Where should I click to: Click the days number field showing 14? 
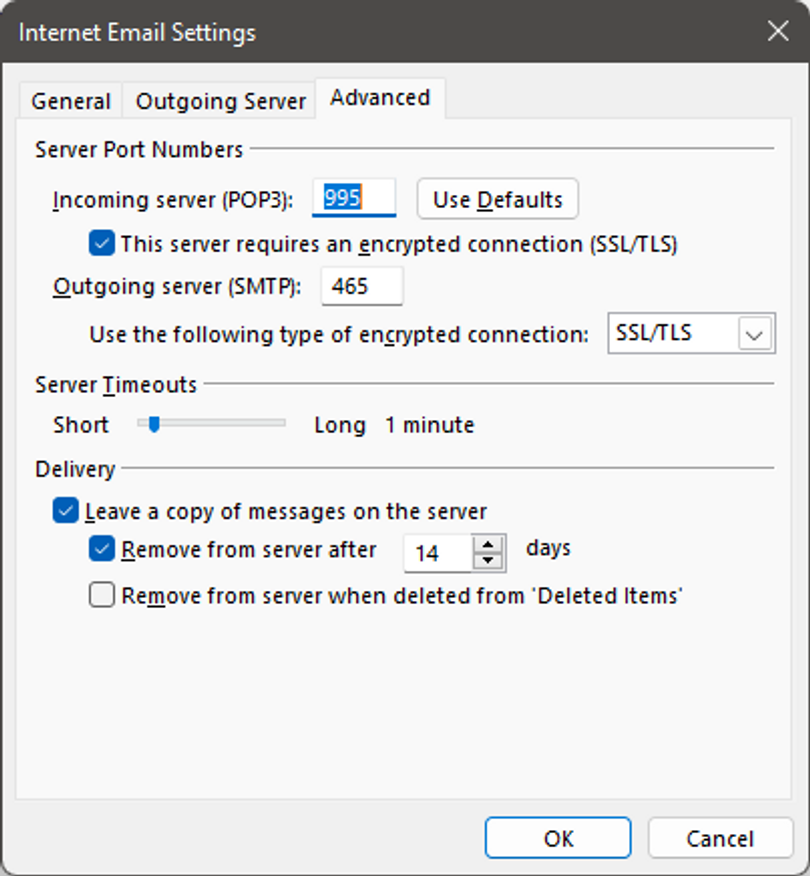click(435, 553)
